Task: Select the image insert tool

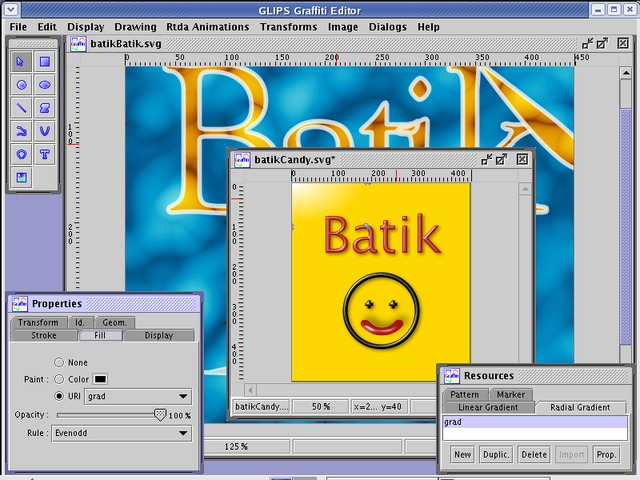Action: (x=21, y=178)
